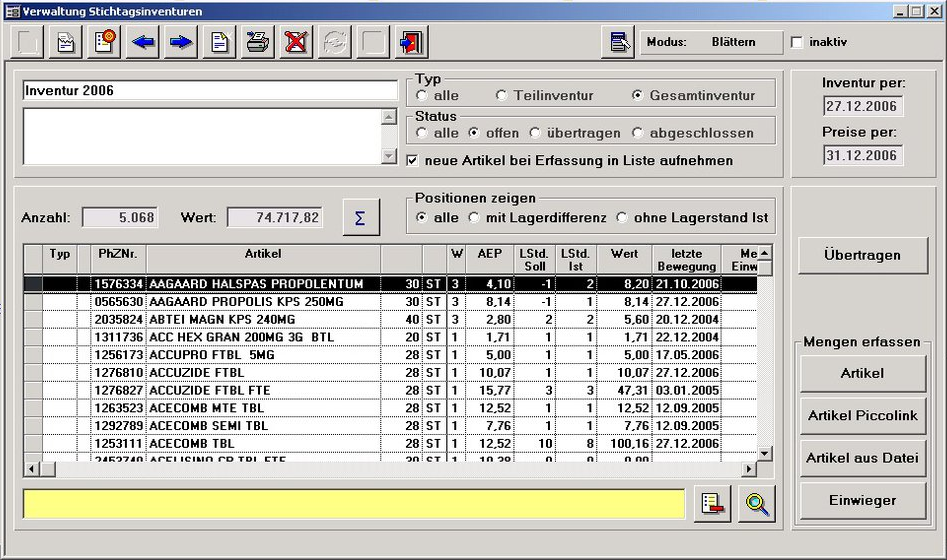Click the Übertragen button
This screenshot has width=947, height=560.
click(863, 255)
